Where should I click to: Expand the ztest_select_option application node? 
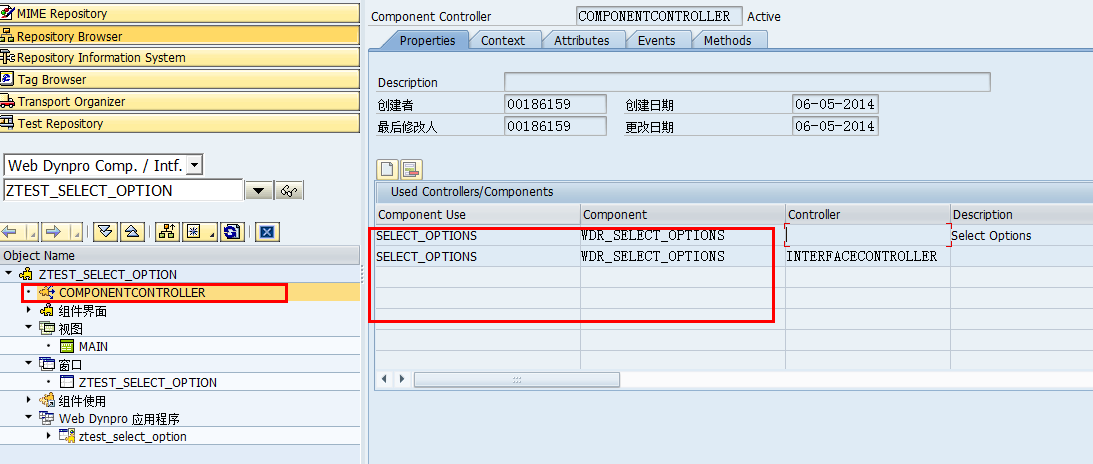click(48, 435)
